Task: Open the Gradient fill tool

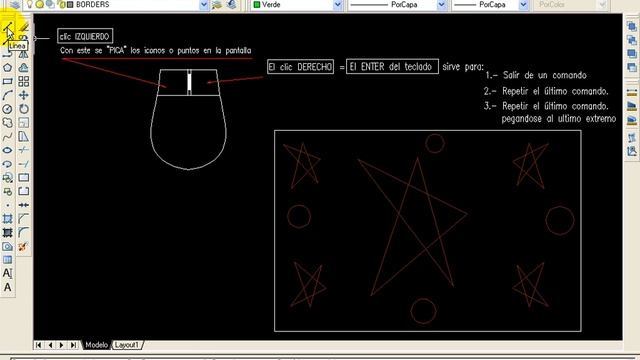Action: pyautogui.click(x=8, y=233)
